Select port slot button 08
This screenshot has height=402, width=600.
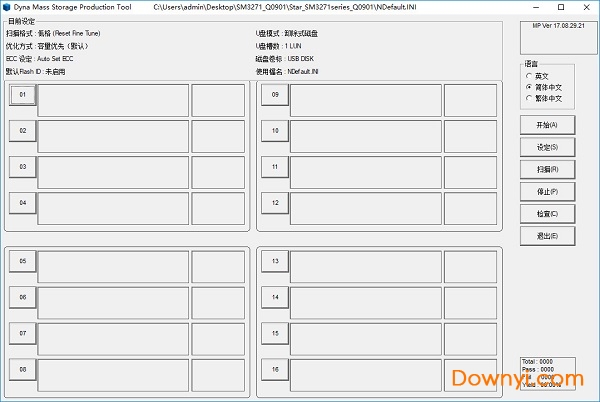coord(22,368)
